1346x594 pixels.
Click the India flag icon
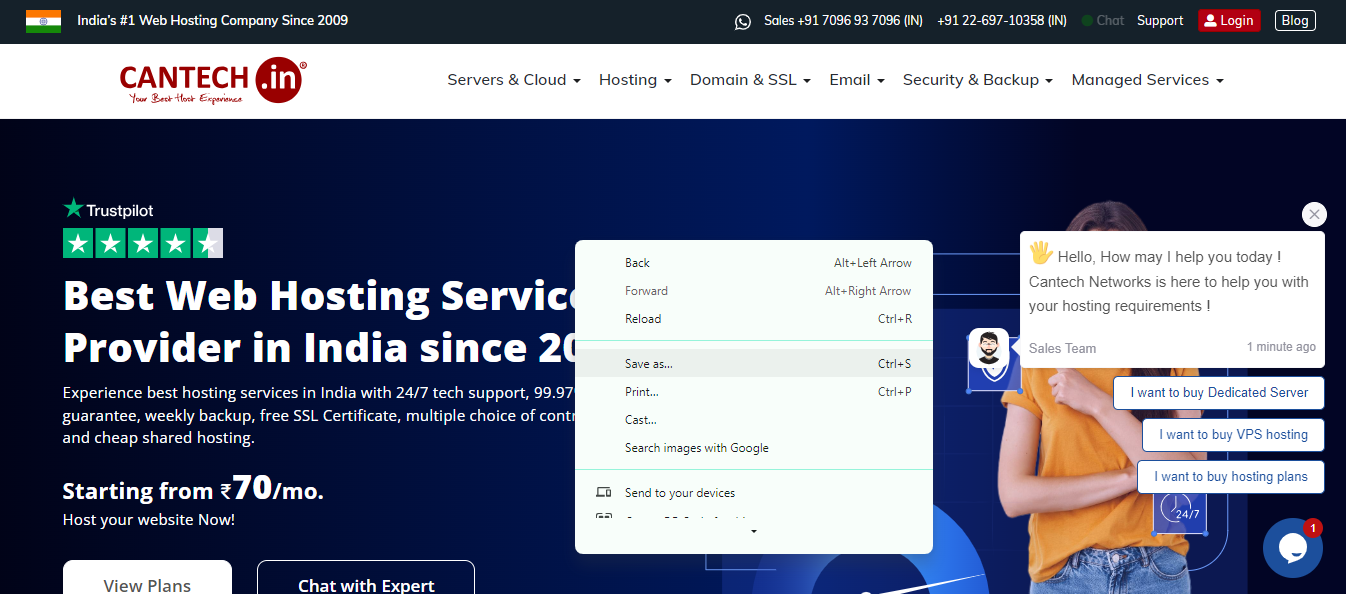pyautogui.click(x=43, y=21)
